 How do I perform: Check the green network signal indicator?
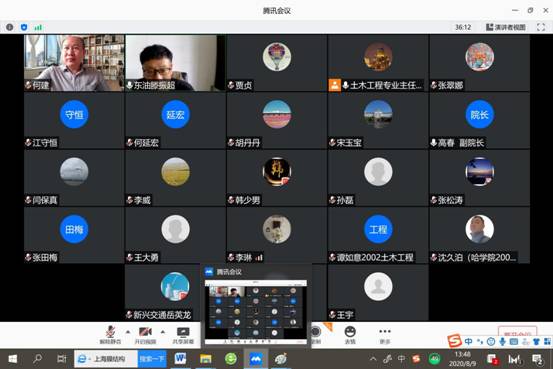click(x=38, y=27)
